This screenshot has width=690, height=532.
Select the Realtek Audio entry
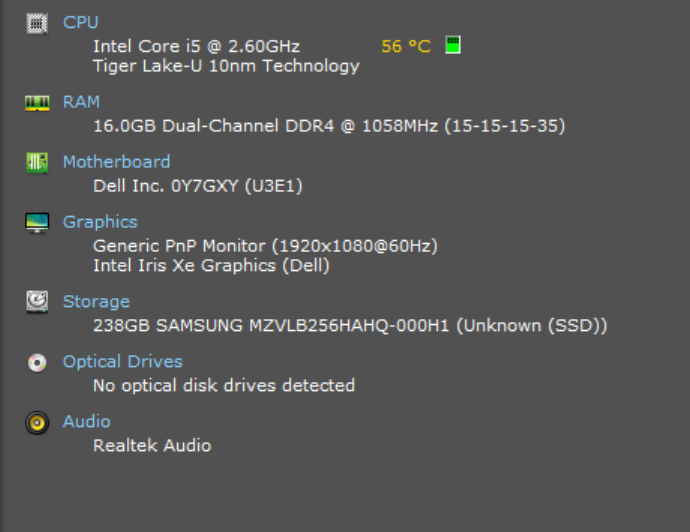152,446
